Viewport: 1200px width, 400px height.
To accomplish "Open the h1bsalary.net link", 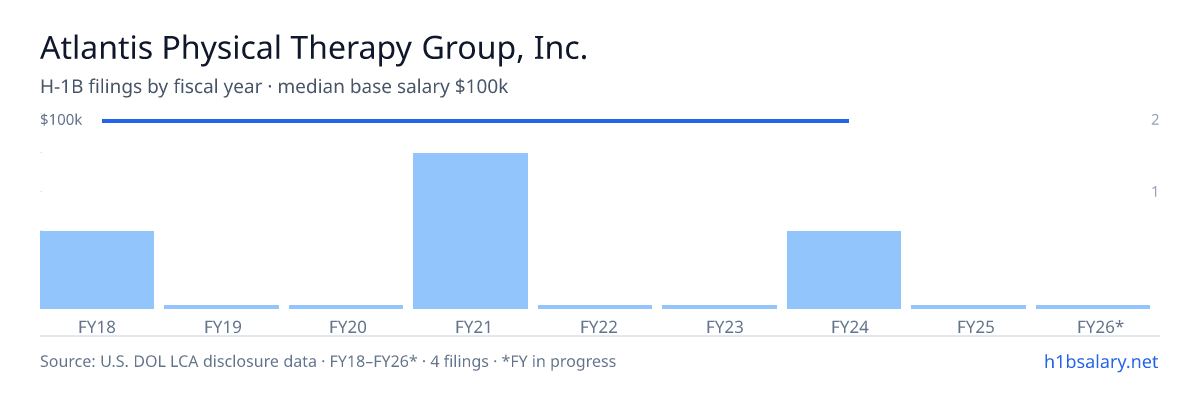I will [x=1101, y=361].
